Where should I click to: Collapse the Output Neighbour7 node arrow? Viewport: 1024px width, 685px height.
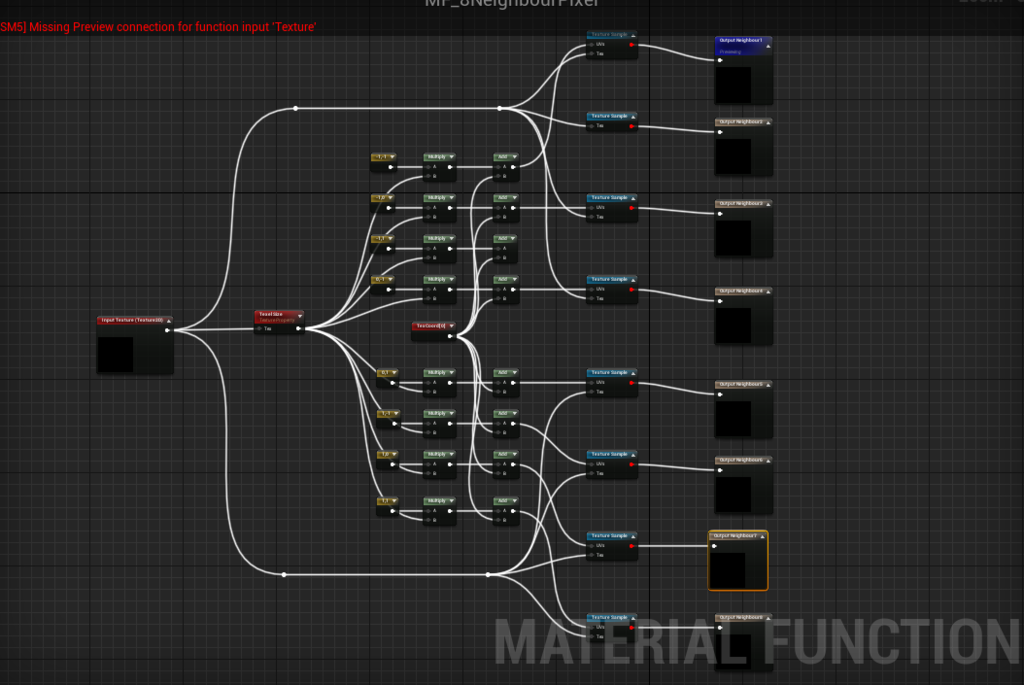762,537
